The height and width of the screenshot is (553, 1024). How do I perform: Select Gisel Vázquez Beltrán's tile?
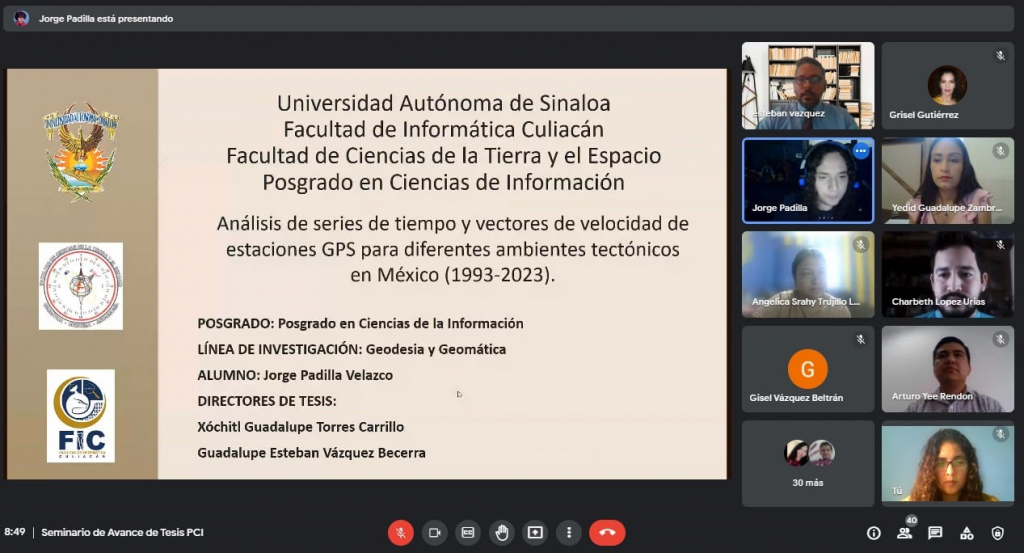(808, 370)
